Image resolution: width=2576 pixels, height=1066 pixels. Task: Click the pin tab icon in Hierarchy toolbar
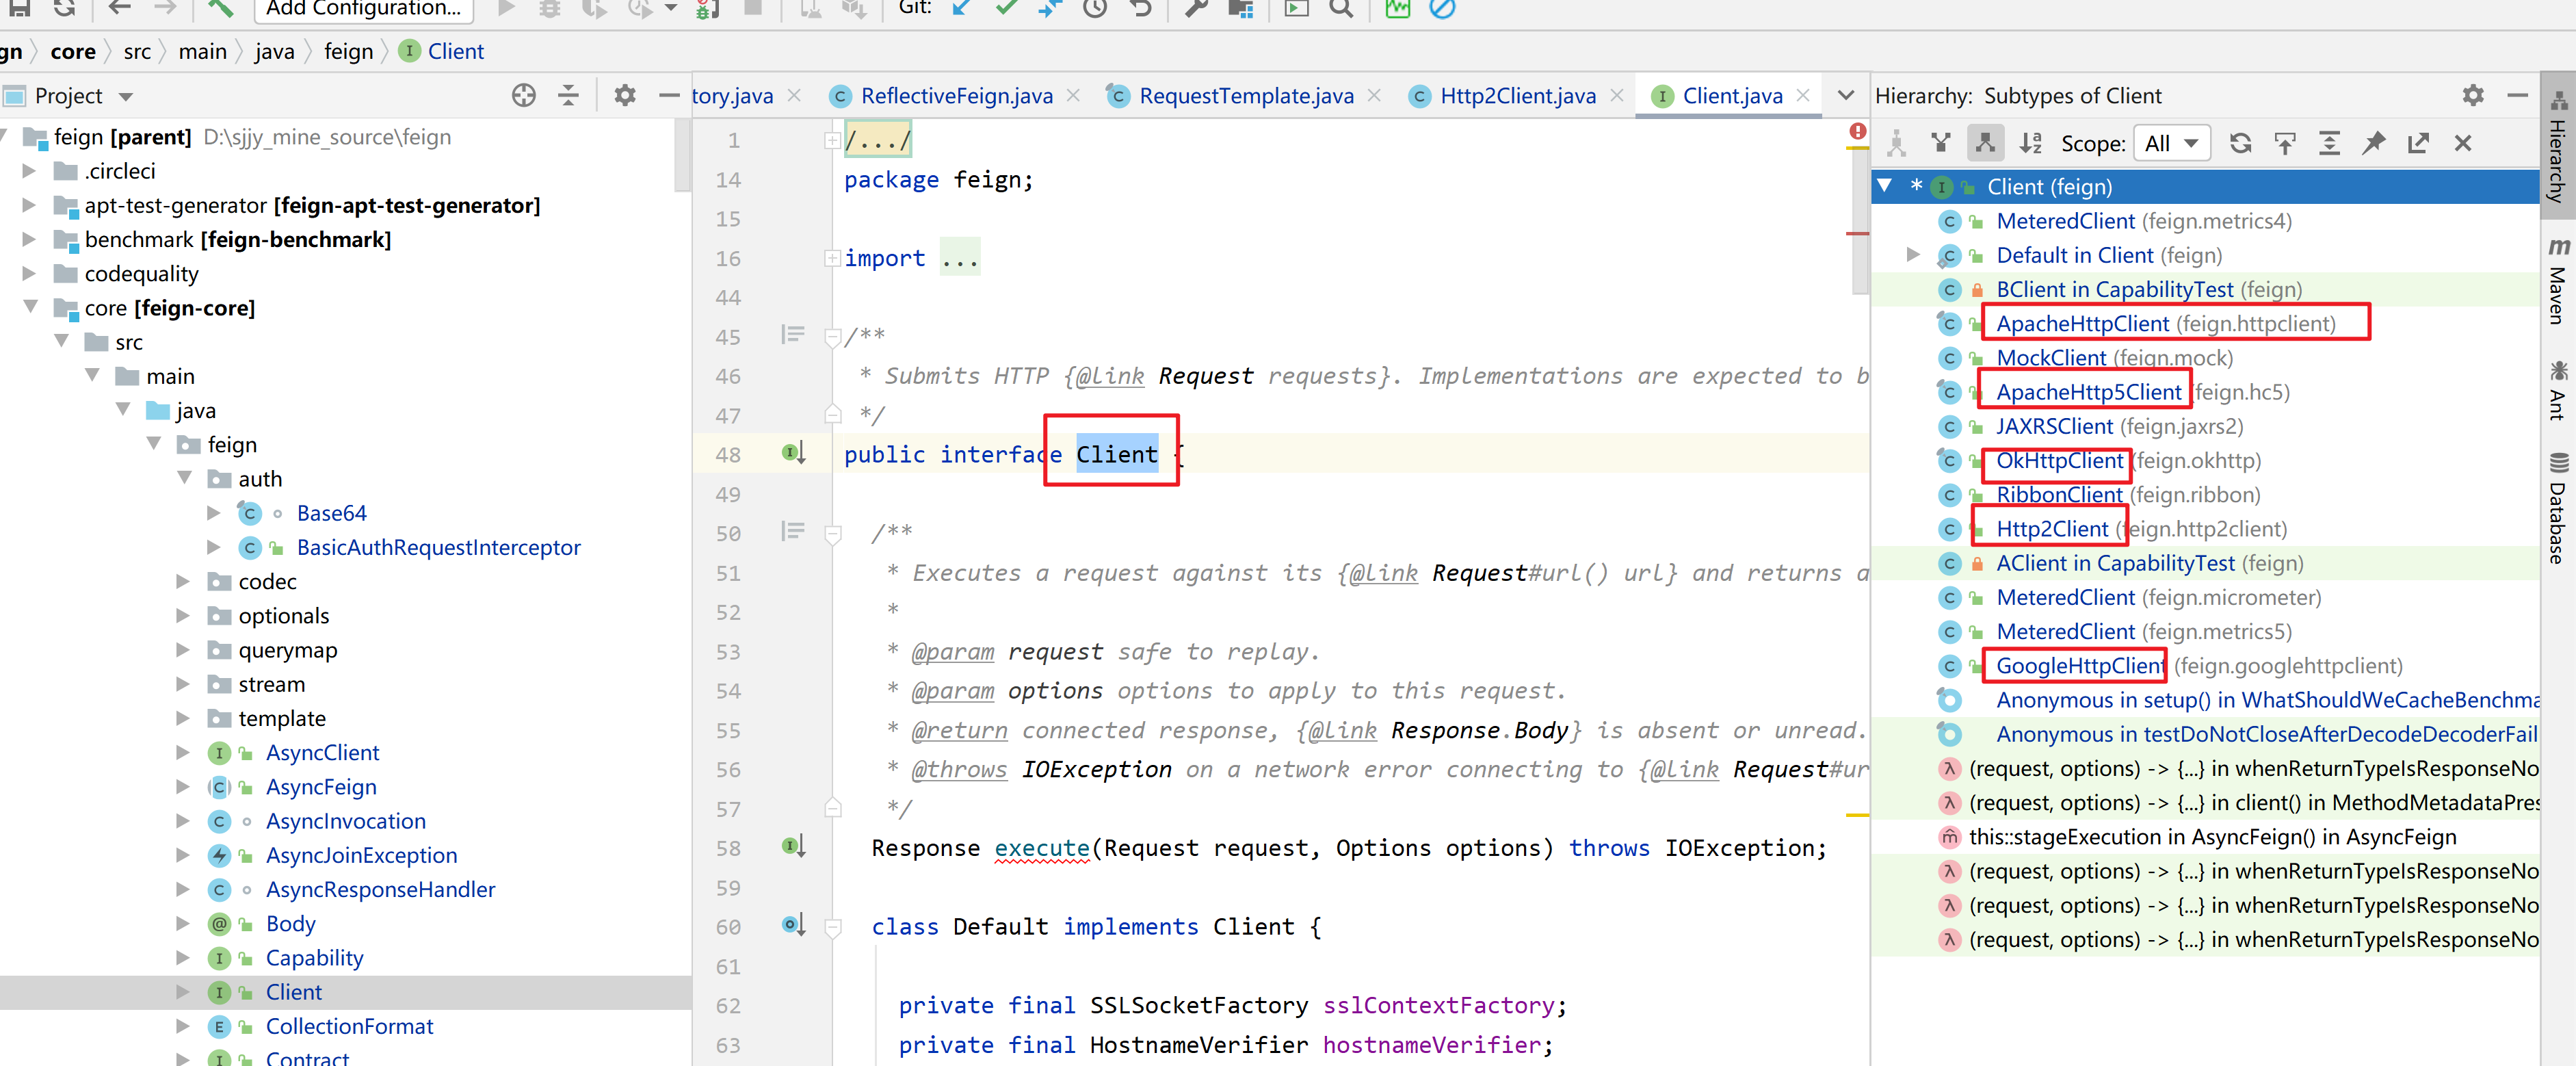[x=2373, y=143]
